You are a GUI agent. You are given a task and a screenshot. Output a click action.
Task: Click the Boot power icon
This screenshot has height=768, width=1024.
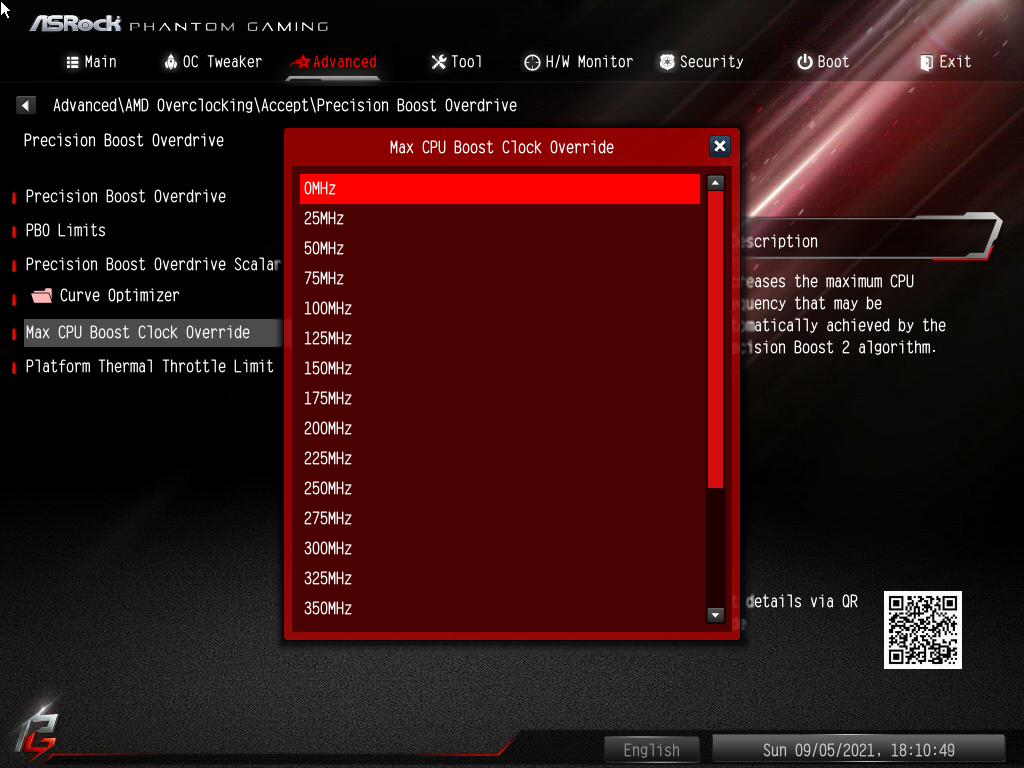805,62
